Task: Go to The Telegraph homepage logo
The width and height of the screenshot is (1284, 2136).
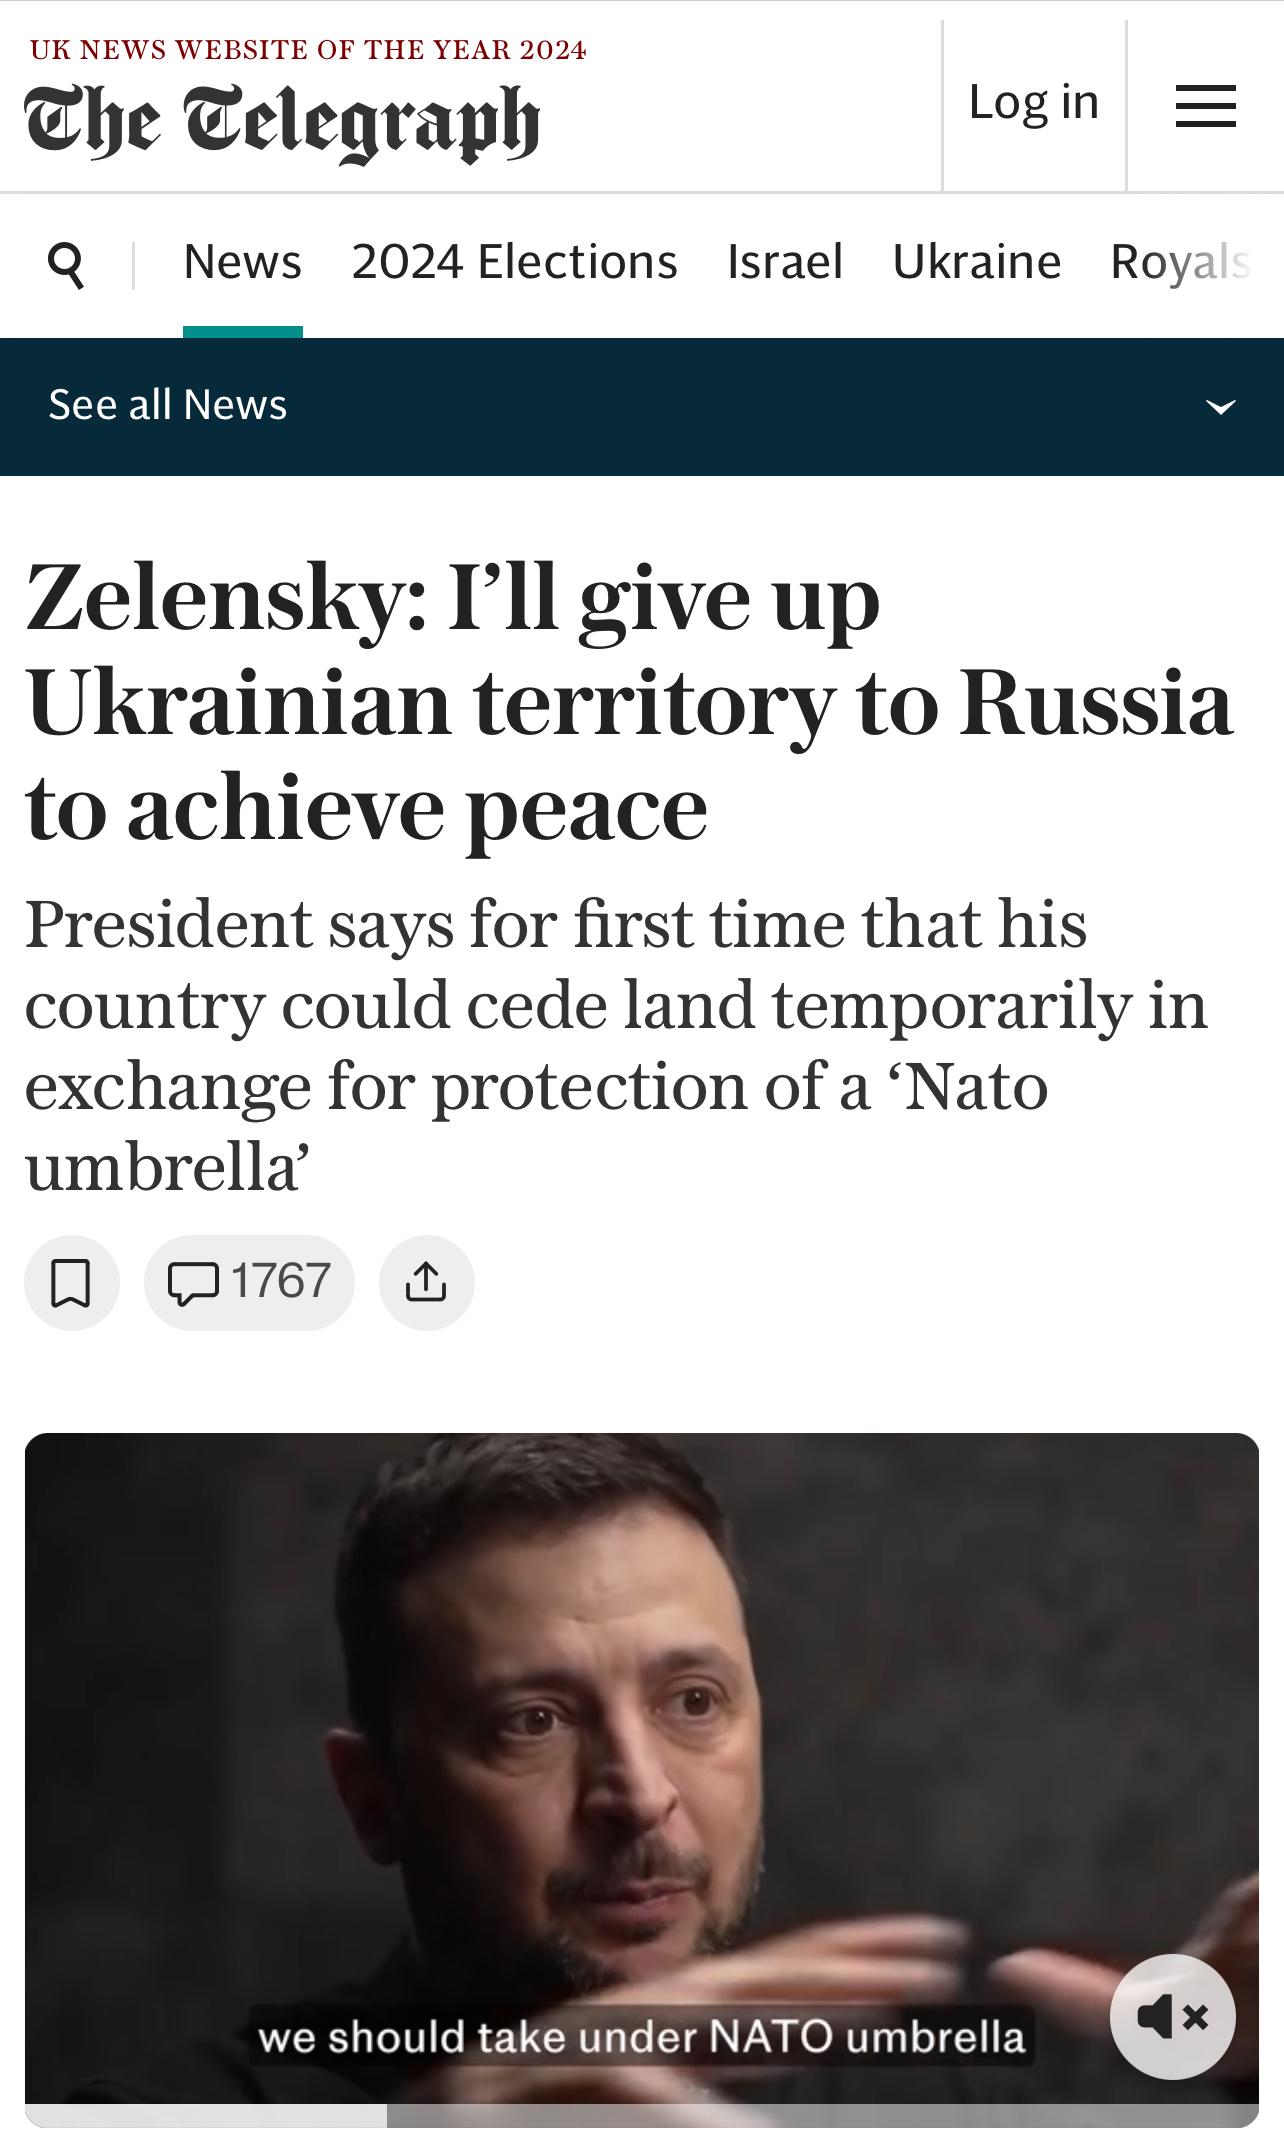Action: click(x=282, y=123)
